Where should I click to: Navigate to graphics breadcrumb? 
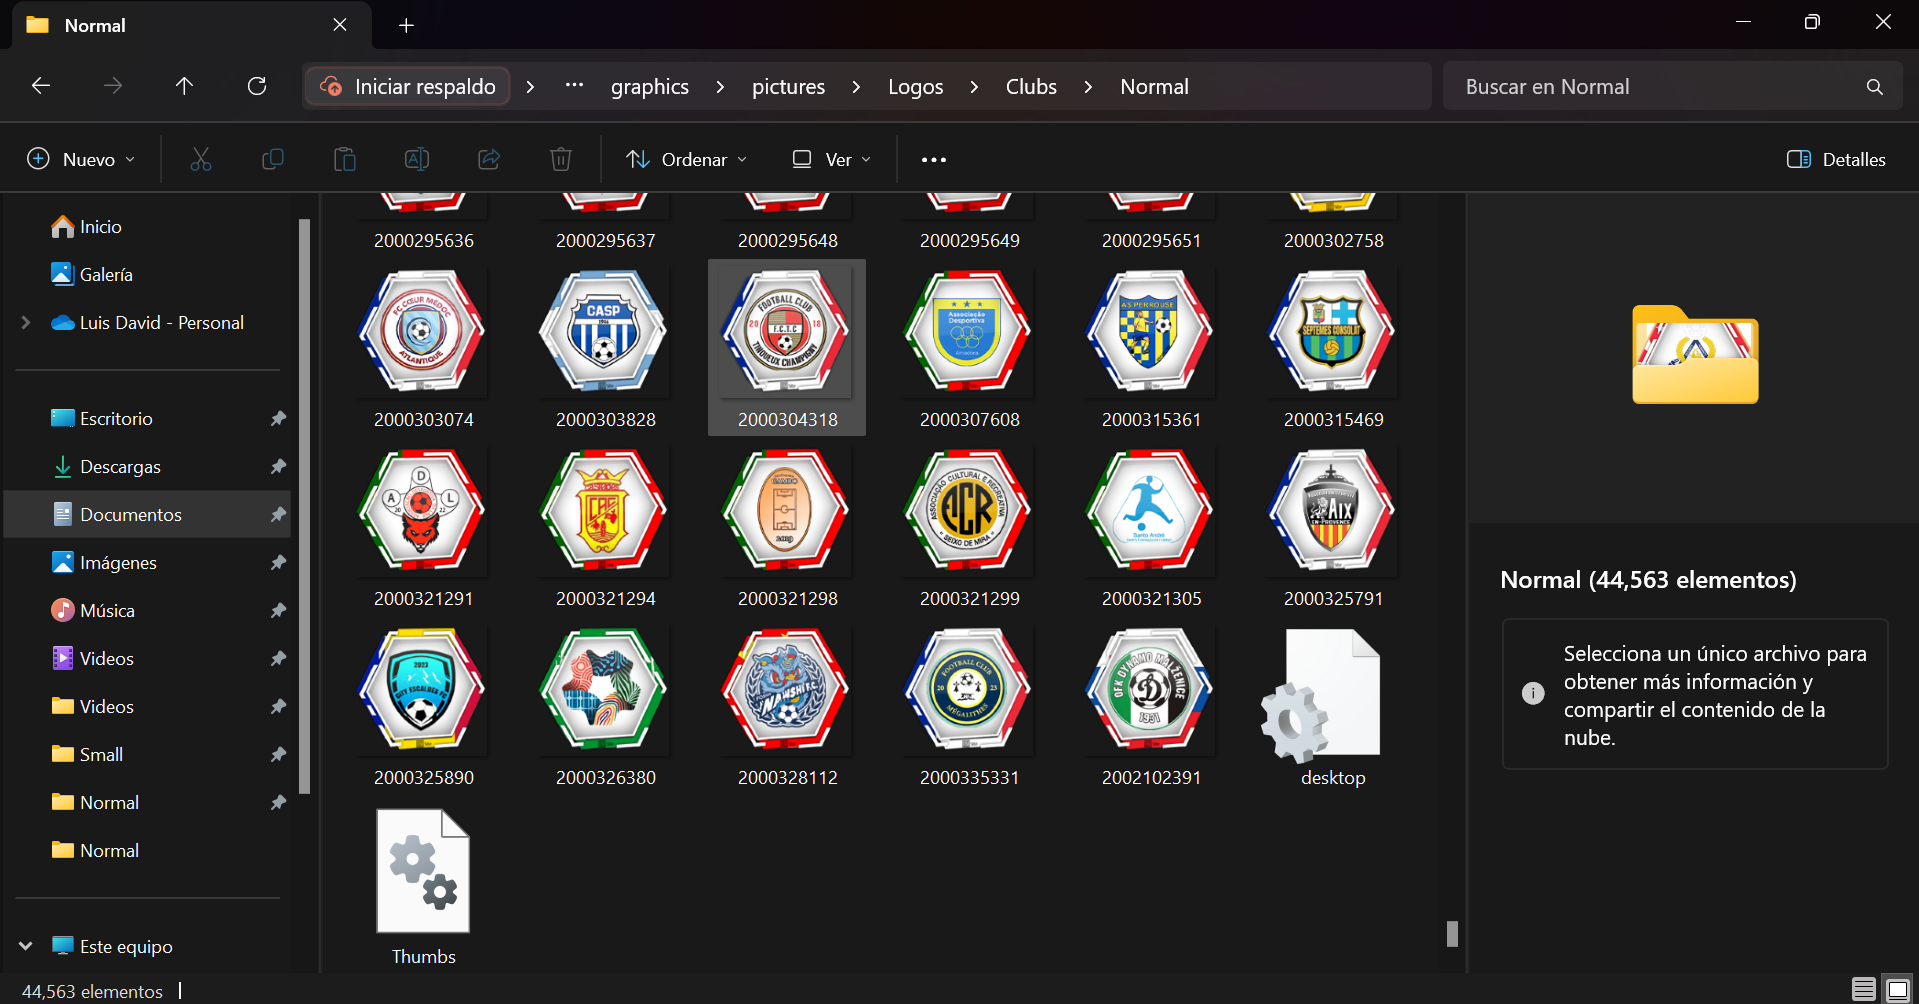pyautogui.click(x=650, y=87)
